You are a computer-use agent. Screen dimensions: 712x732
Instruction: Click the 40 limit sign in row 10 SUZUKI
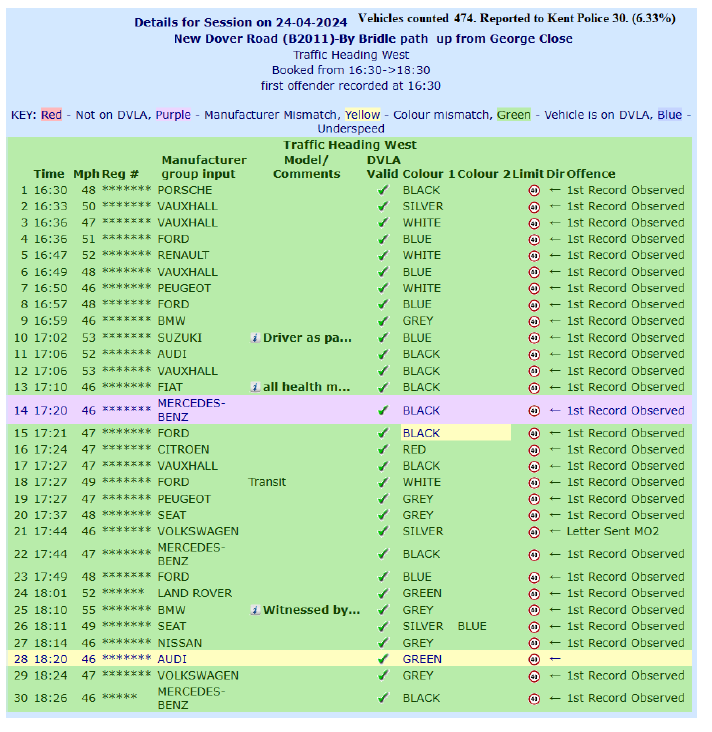[534, 338]
